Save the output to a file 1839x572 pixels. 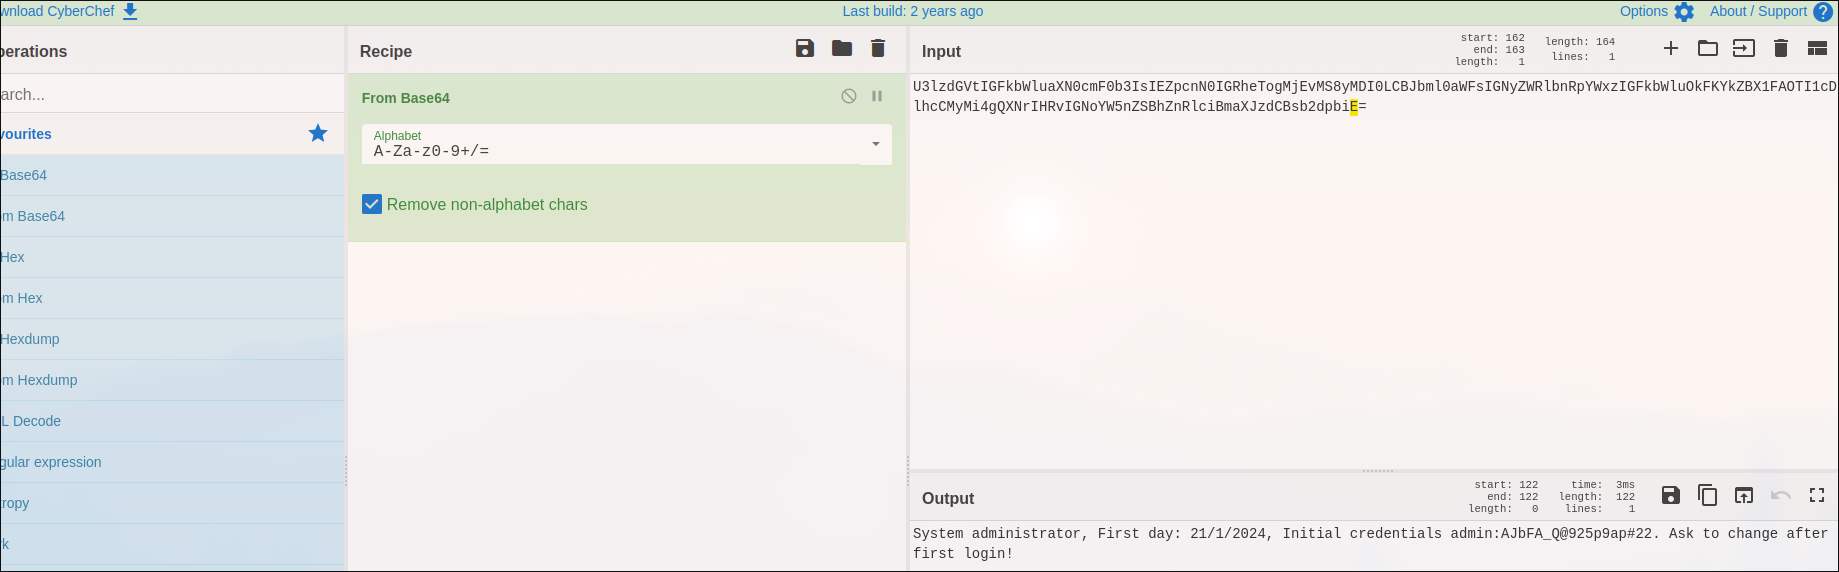click(x=1671, y=495)
